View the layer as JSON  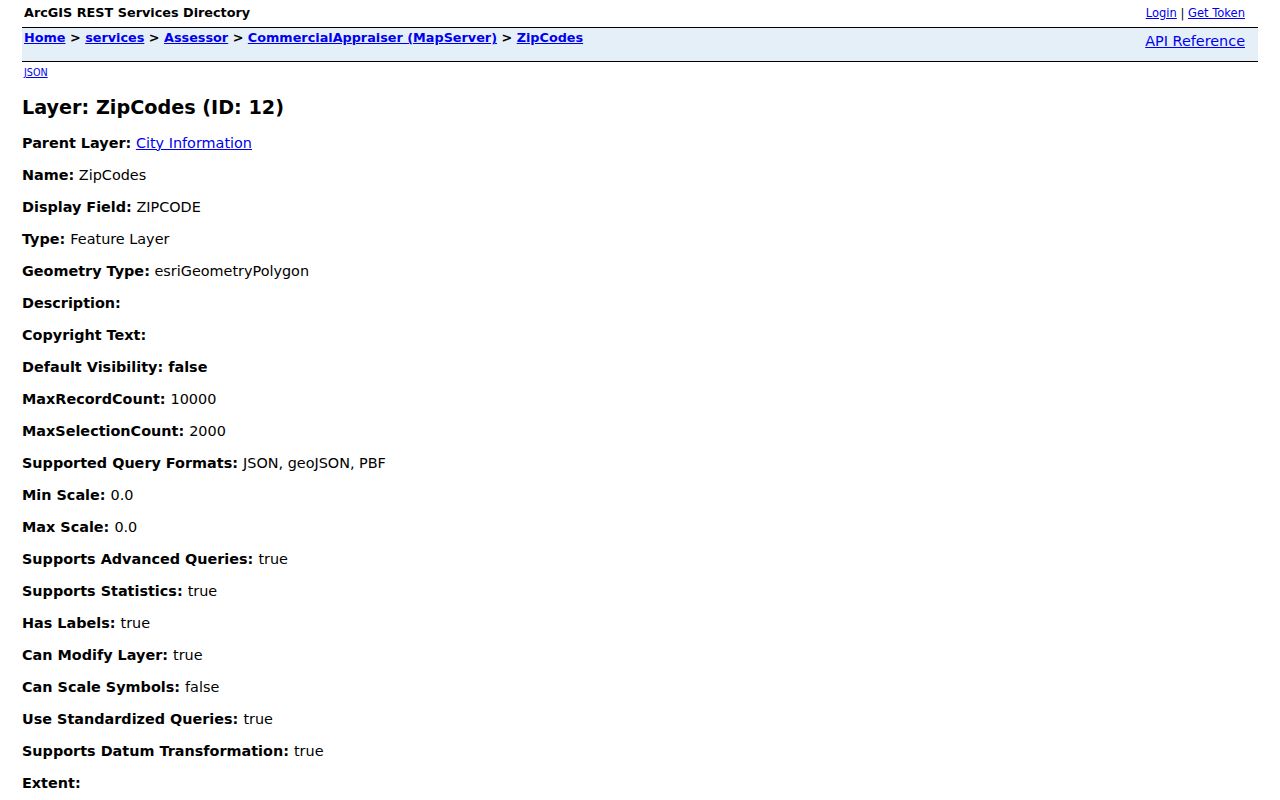pos(35,72)
